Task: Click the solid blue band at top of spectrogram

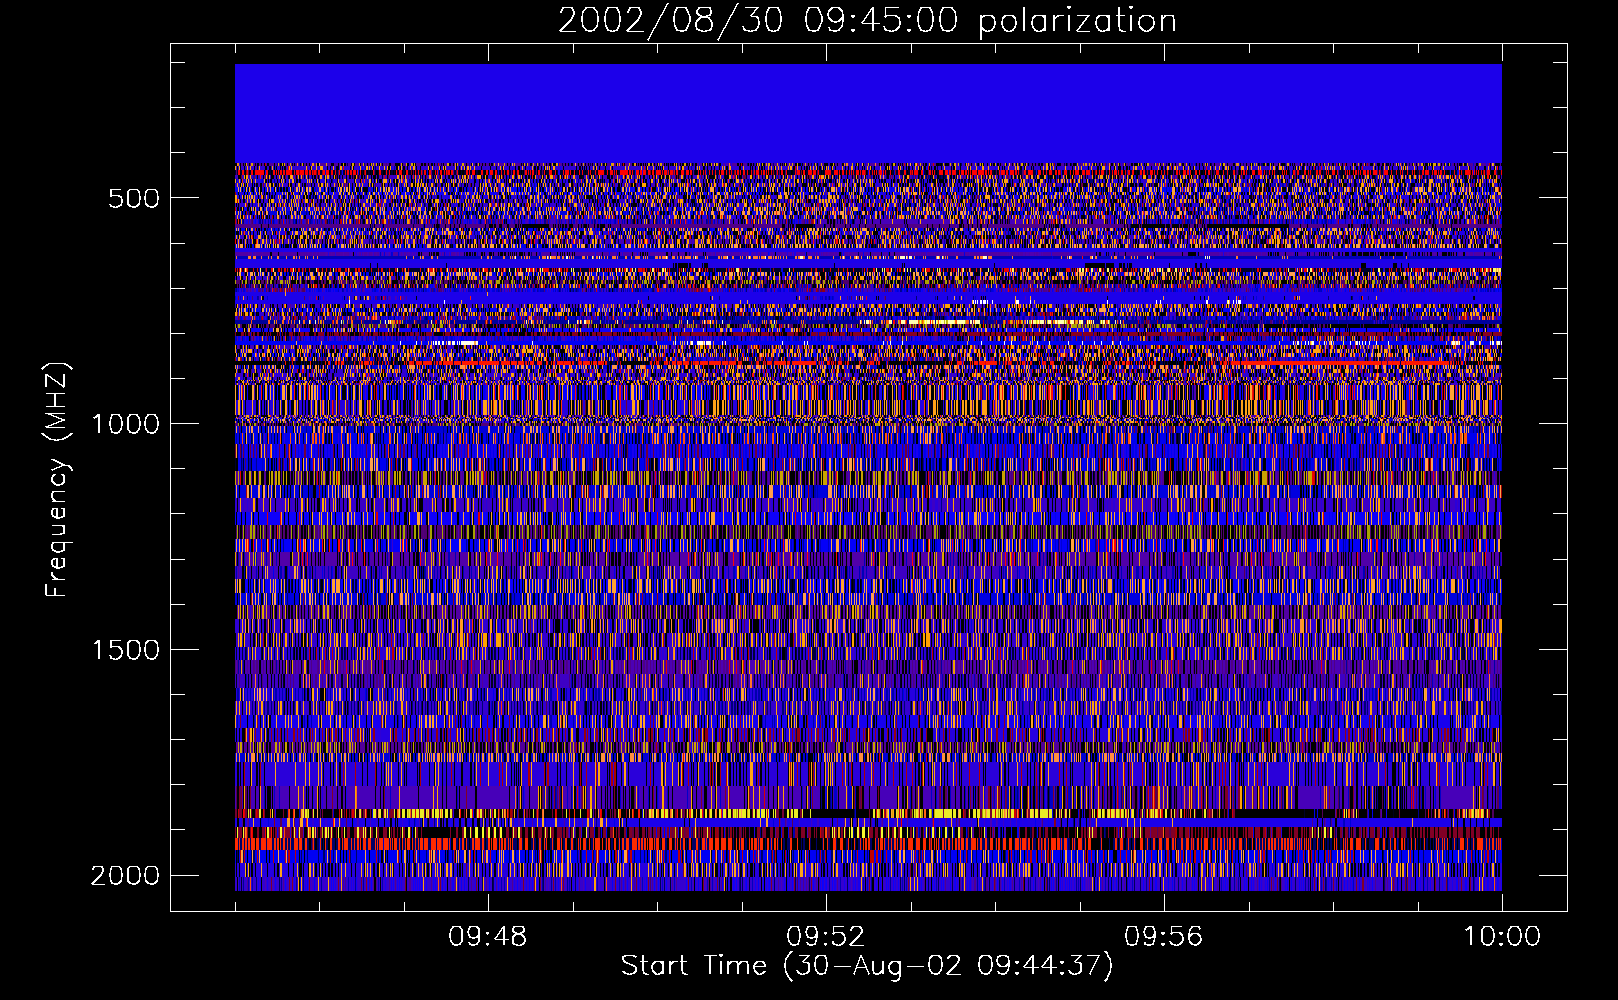Action: [x=868, y=114]
